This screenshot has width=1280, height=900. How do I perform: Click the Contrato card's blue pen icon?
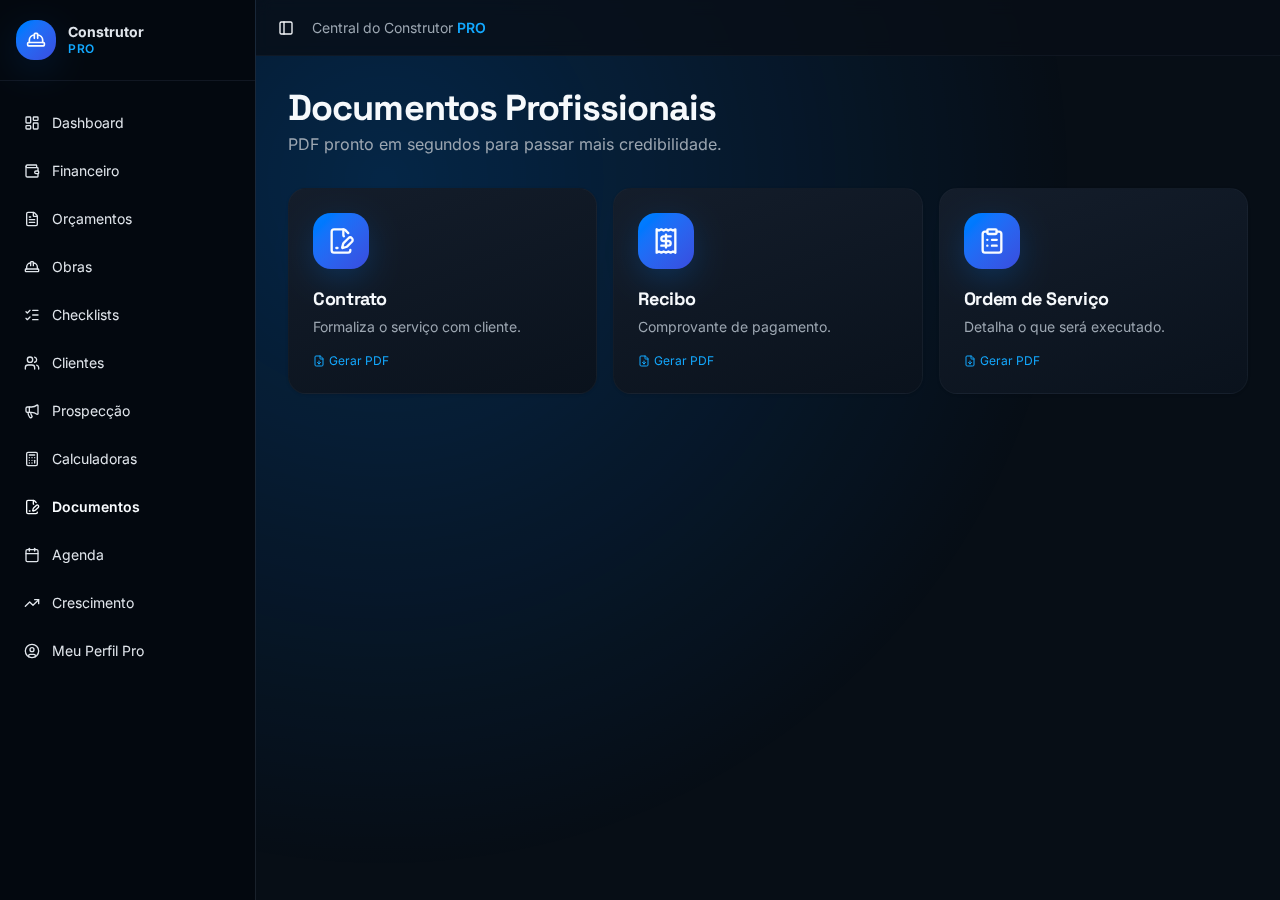(x=341, y=241)
